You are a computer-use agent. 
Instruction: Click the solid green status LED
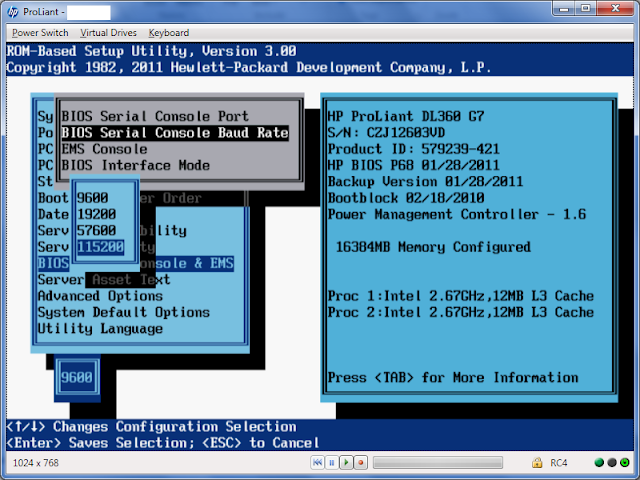coord(599,462)
